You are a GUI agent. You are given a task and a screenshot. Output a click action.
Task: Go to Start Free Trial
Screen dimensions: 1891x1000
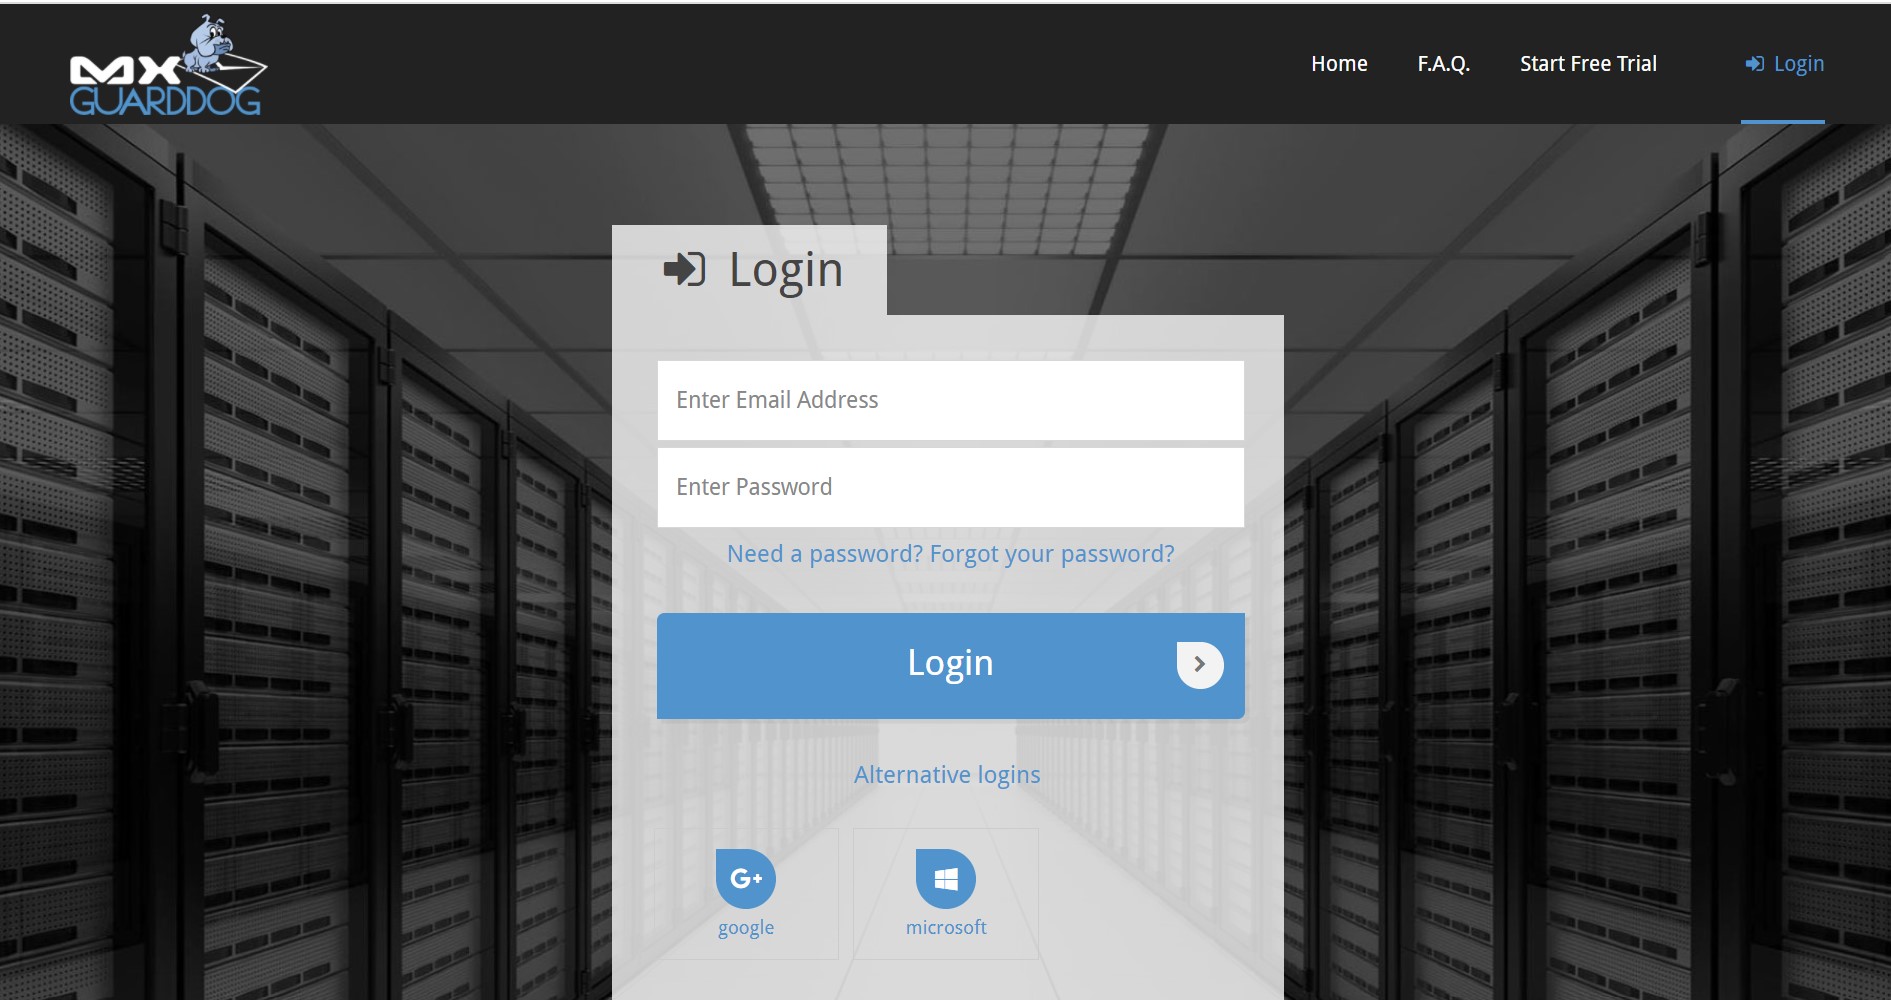1588,64
